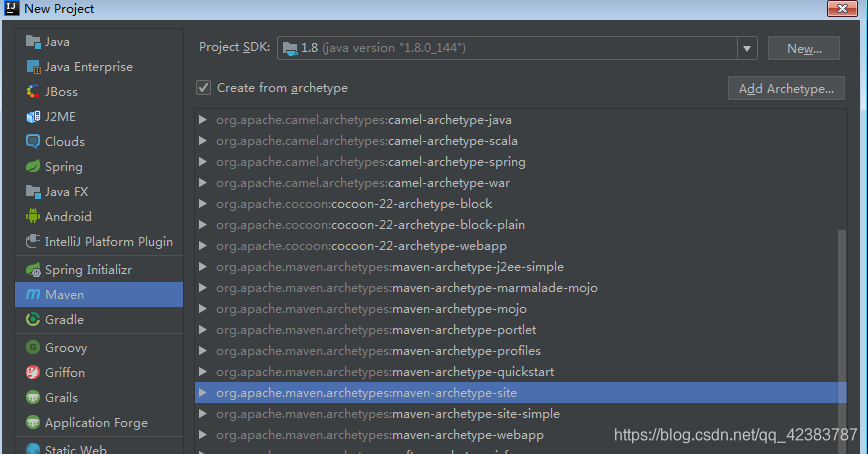
Task: Click the Griffon icon
Action: (x=33, y=372)
